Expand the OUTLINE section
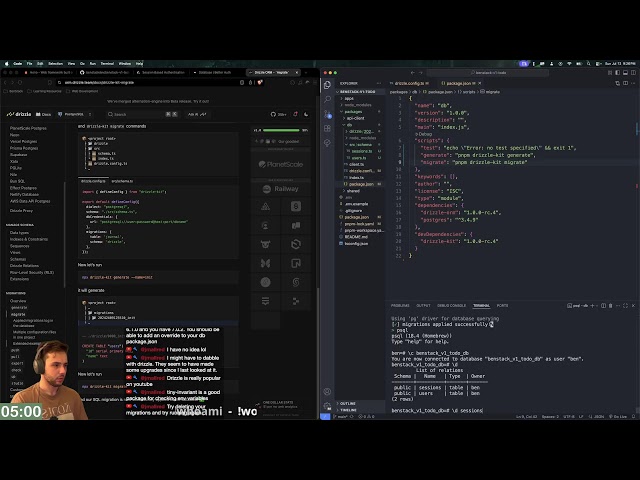The width and height of the screenshot is (640, 480). pos(359,403)
